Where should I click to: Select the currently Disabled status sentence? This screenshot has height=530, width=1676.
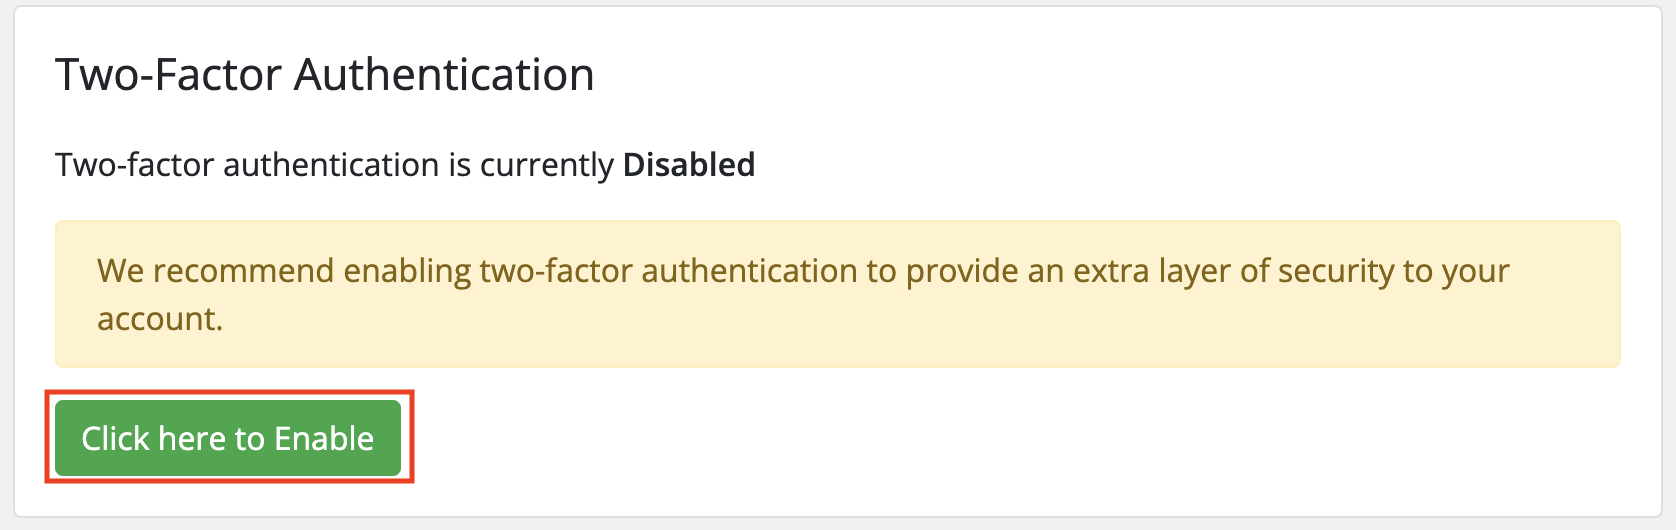[405, 164]
